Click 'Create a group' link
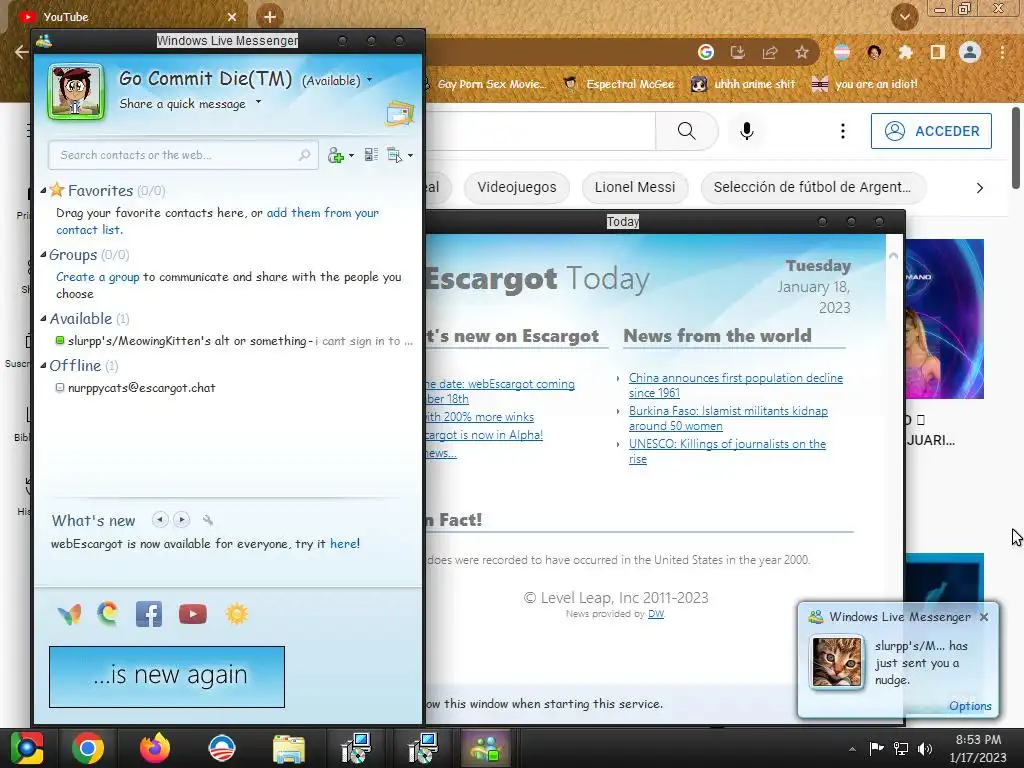1024x768 pixels. [x=98, y=277]
